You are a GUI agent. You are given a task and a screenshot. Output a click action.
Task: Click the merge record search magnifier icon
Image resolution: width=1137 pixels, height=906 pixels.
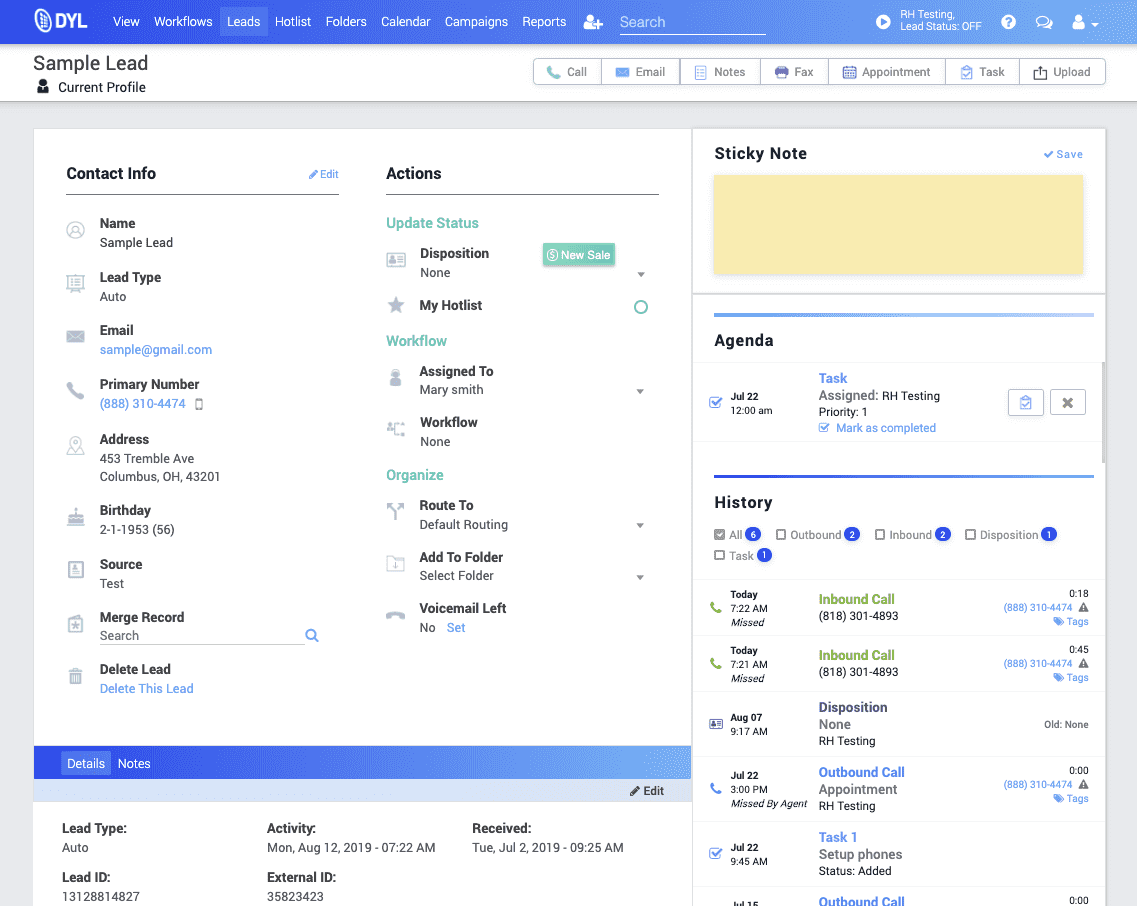(312, 636)
